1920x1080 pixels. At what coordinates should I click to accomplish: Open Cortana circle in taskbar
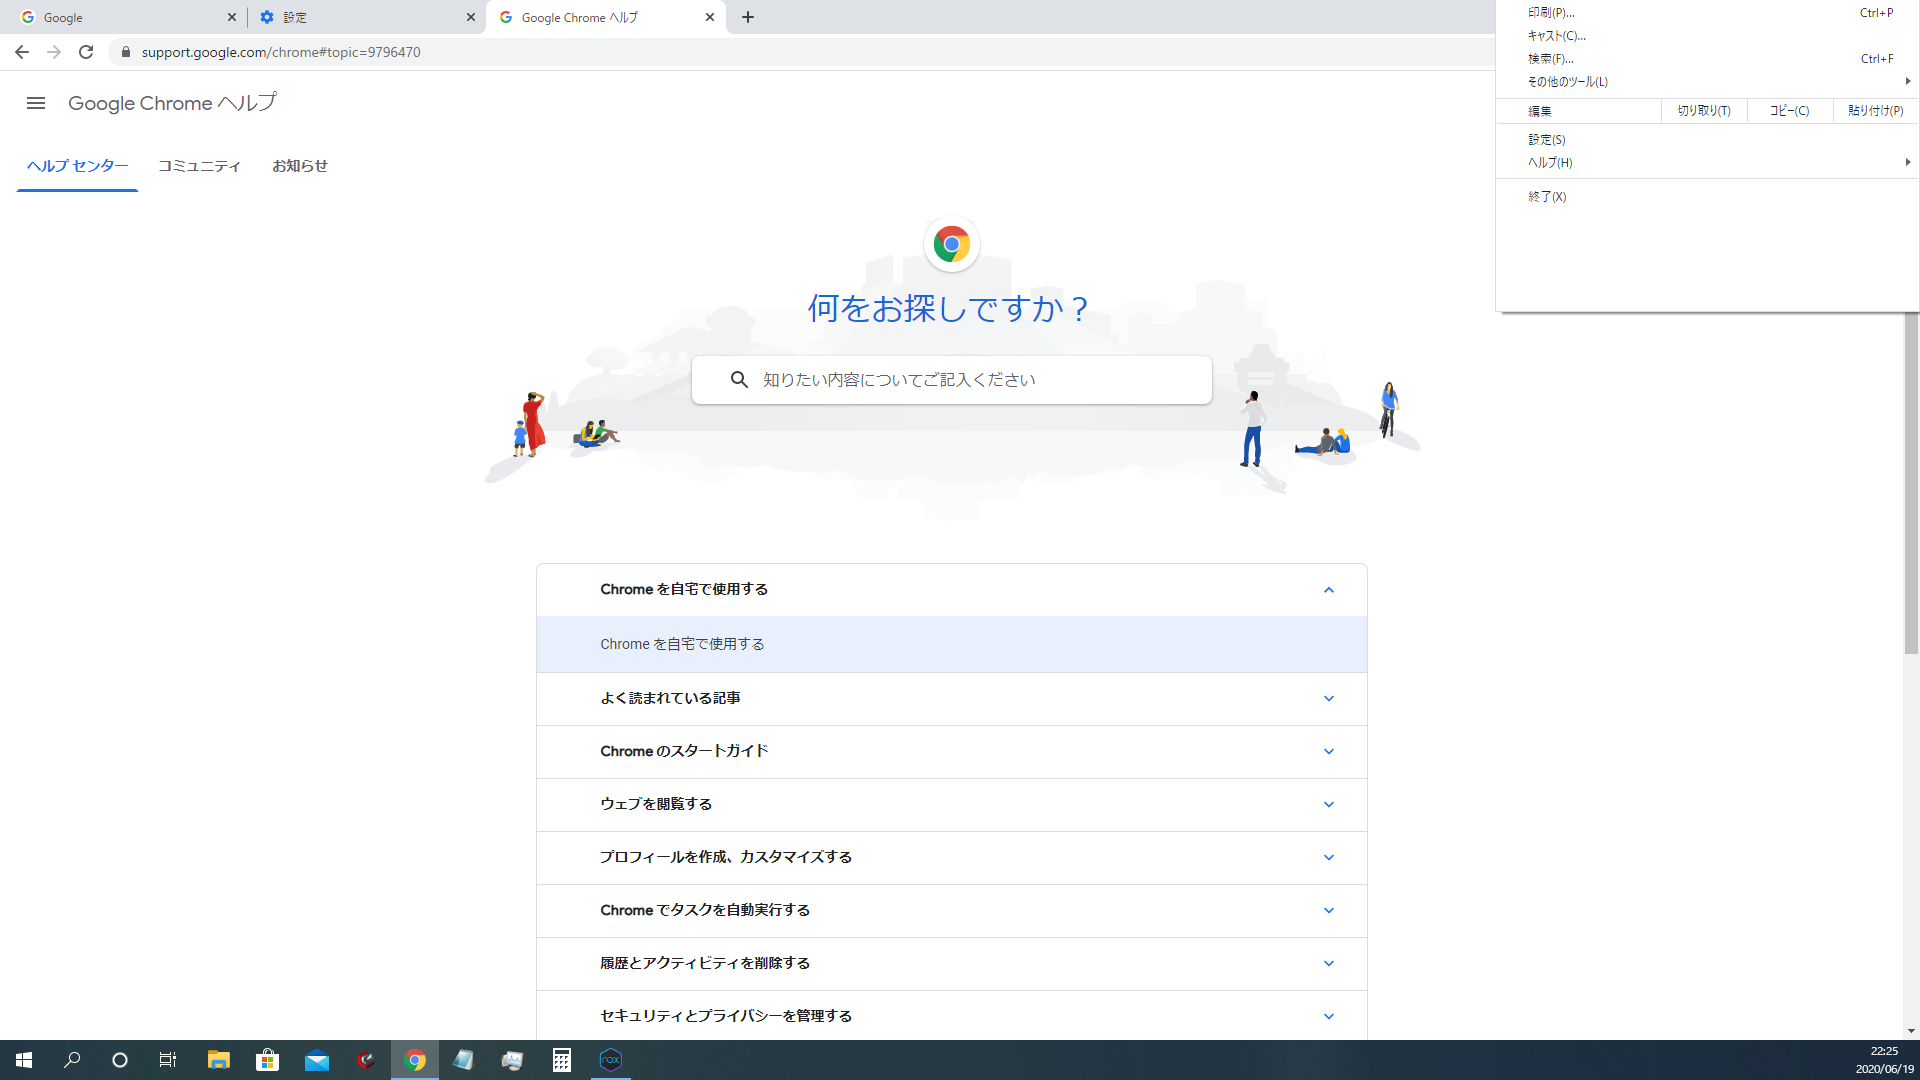(120, 1060)
